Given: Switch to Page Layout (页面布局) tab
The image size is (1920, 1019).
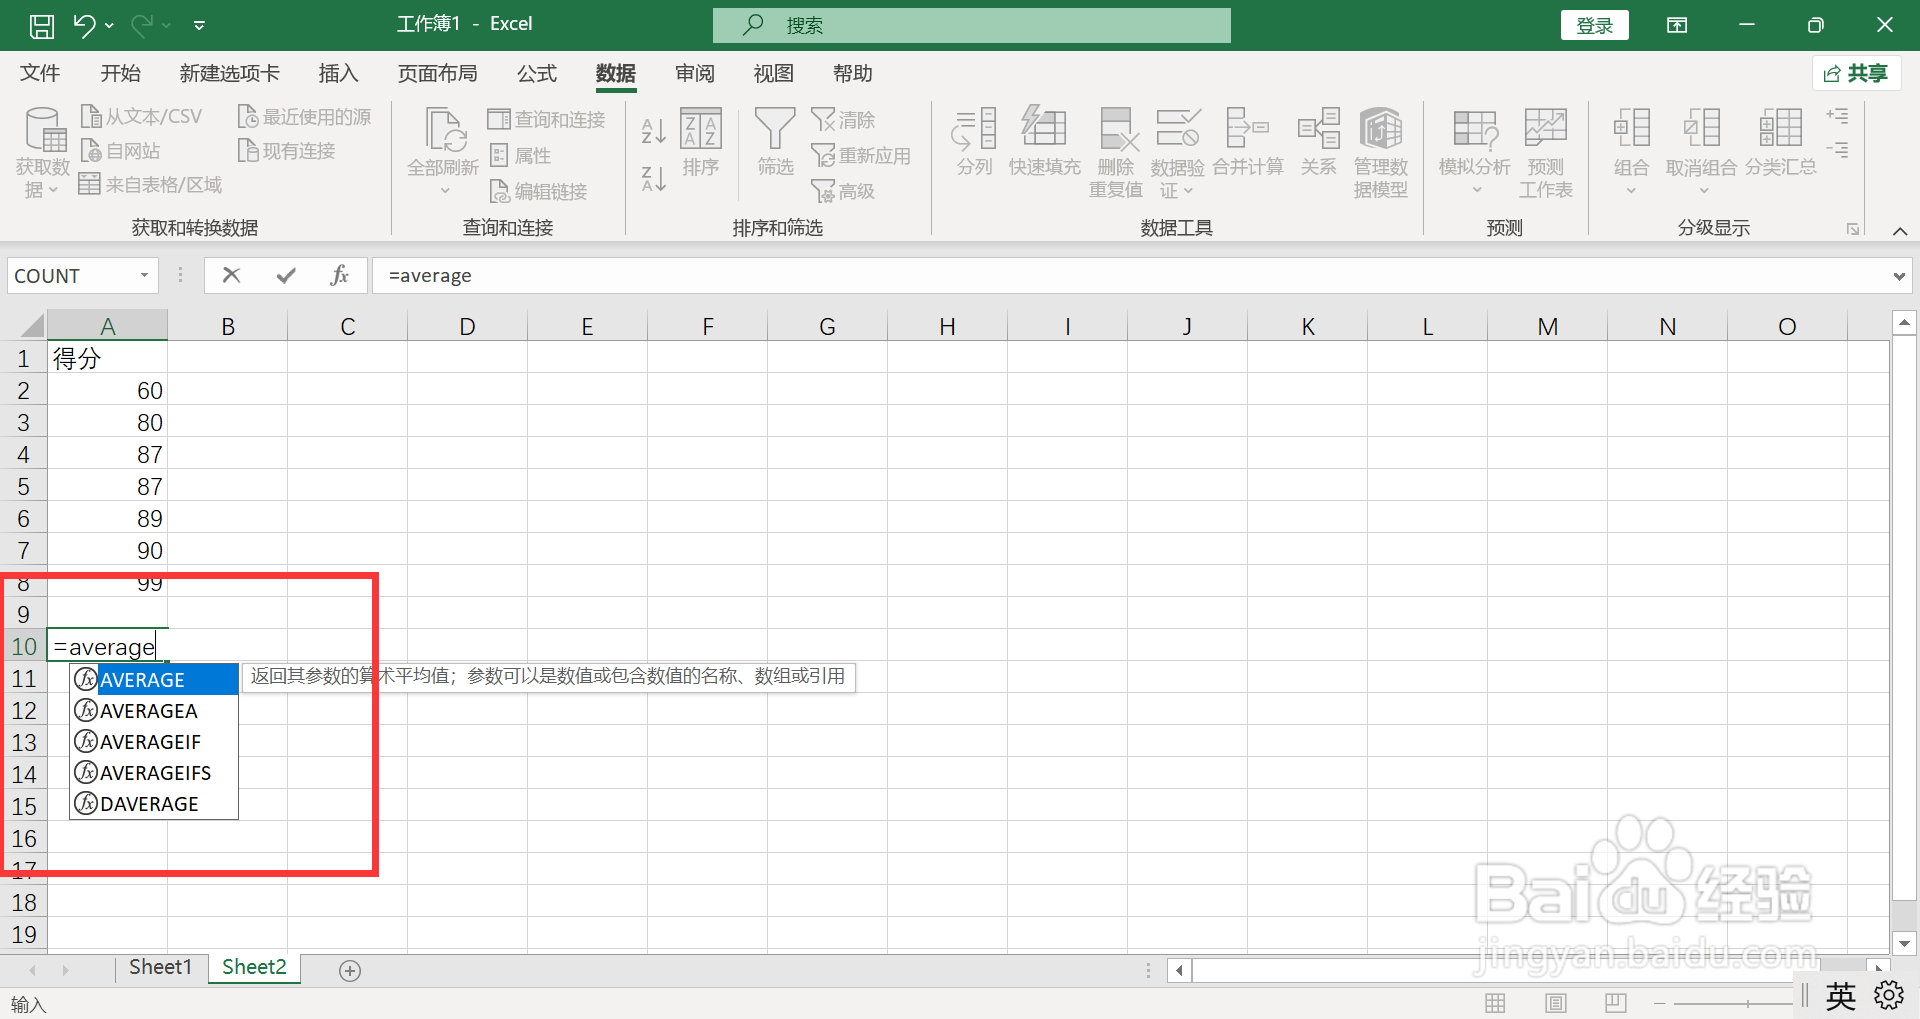Looking at the screenshot, I should pyautogui.click(x=437, y=73).
